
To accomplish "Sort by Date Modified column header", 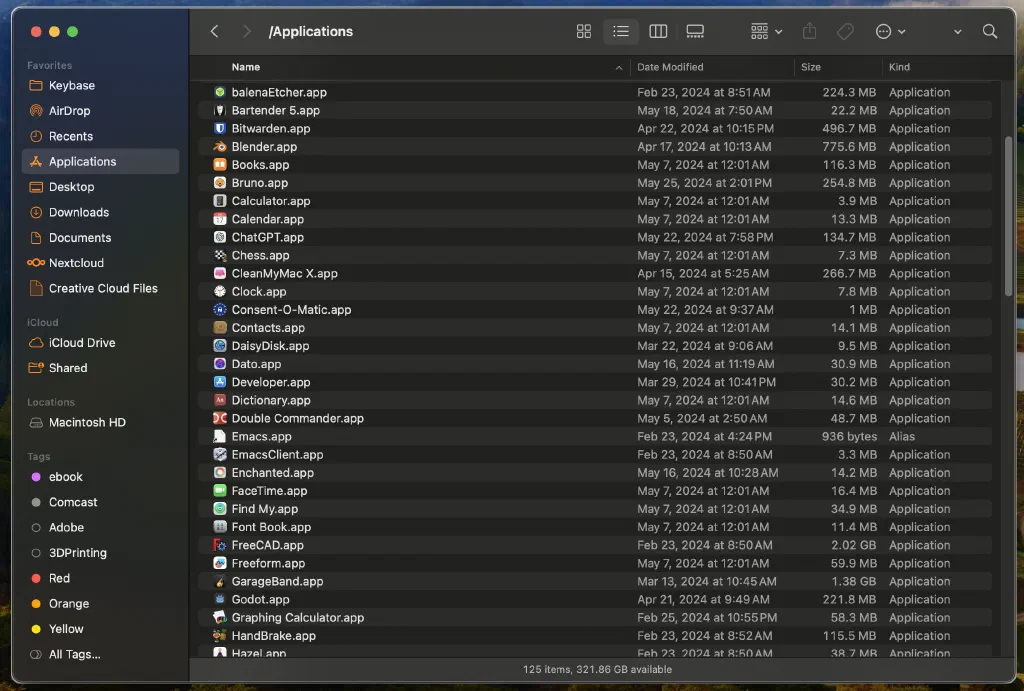I will 670,67.
